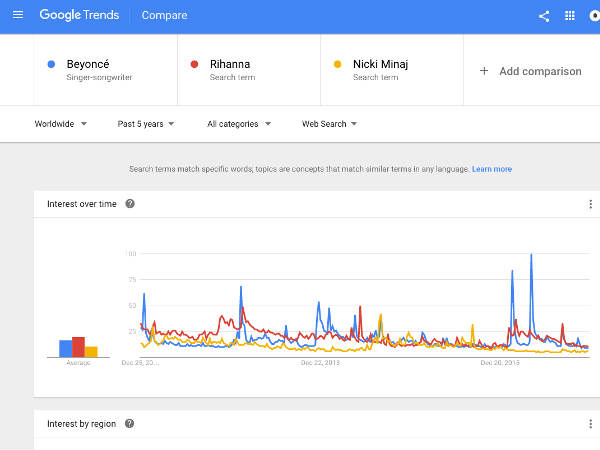600x450 pixels.
Task: Open help for Interest by region
Action: point(130,424)
